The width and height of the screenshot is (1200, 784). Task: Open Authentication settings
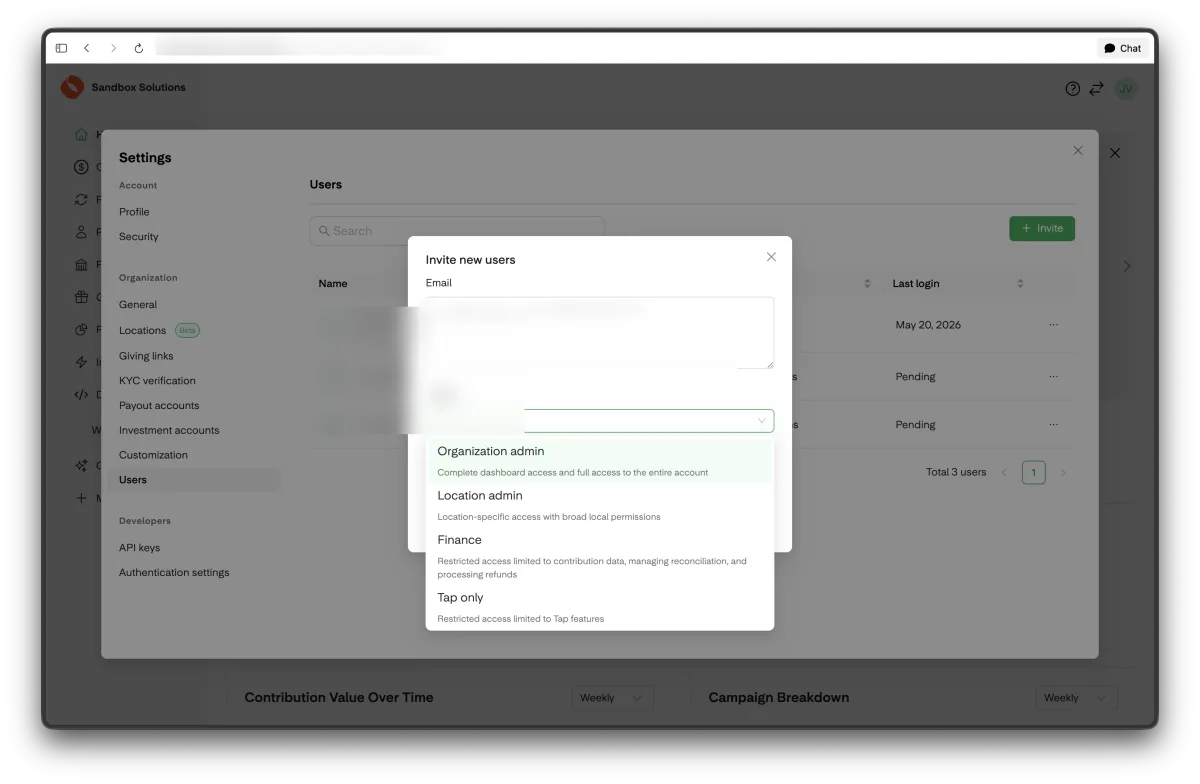point(174,573)
